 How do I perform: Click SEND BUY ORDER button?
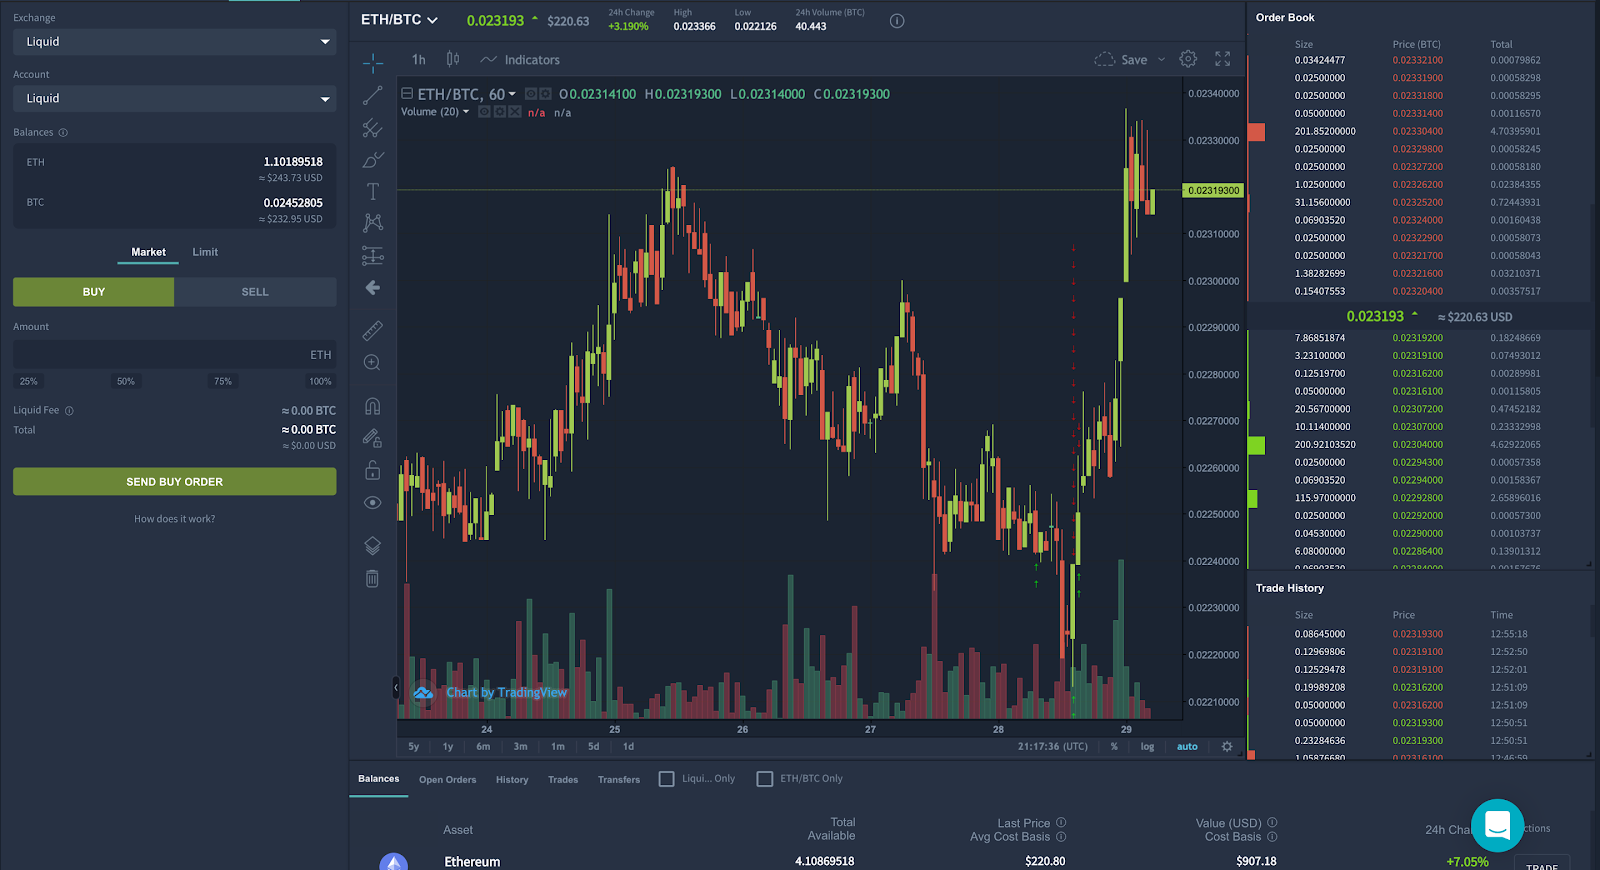(175, 481)
